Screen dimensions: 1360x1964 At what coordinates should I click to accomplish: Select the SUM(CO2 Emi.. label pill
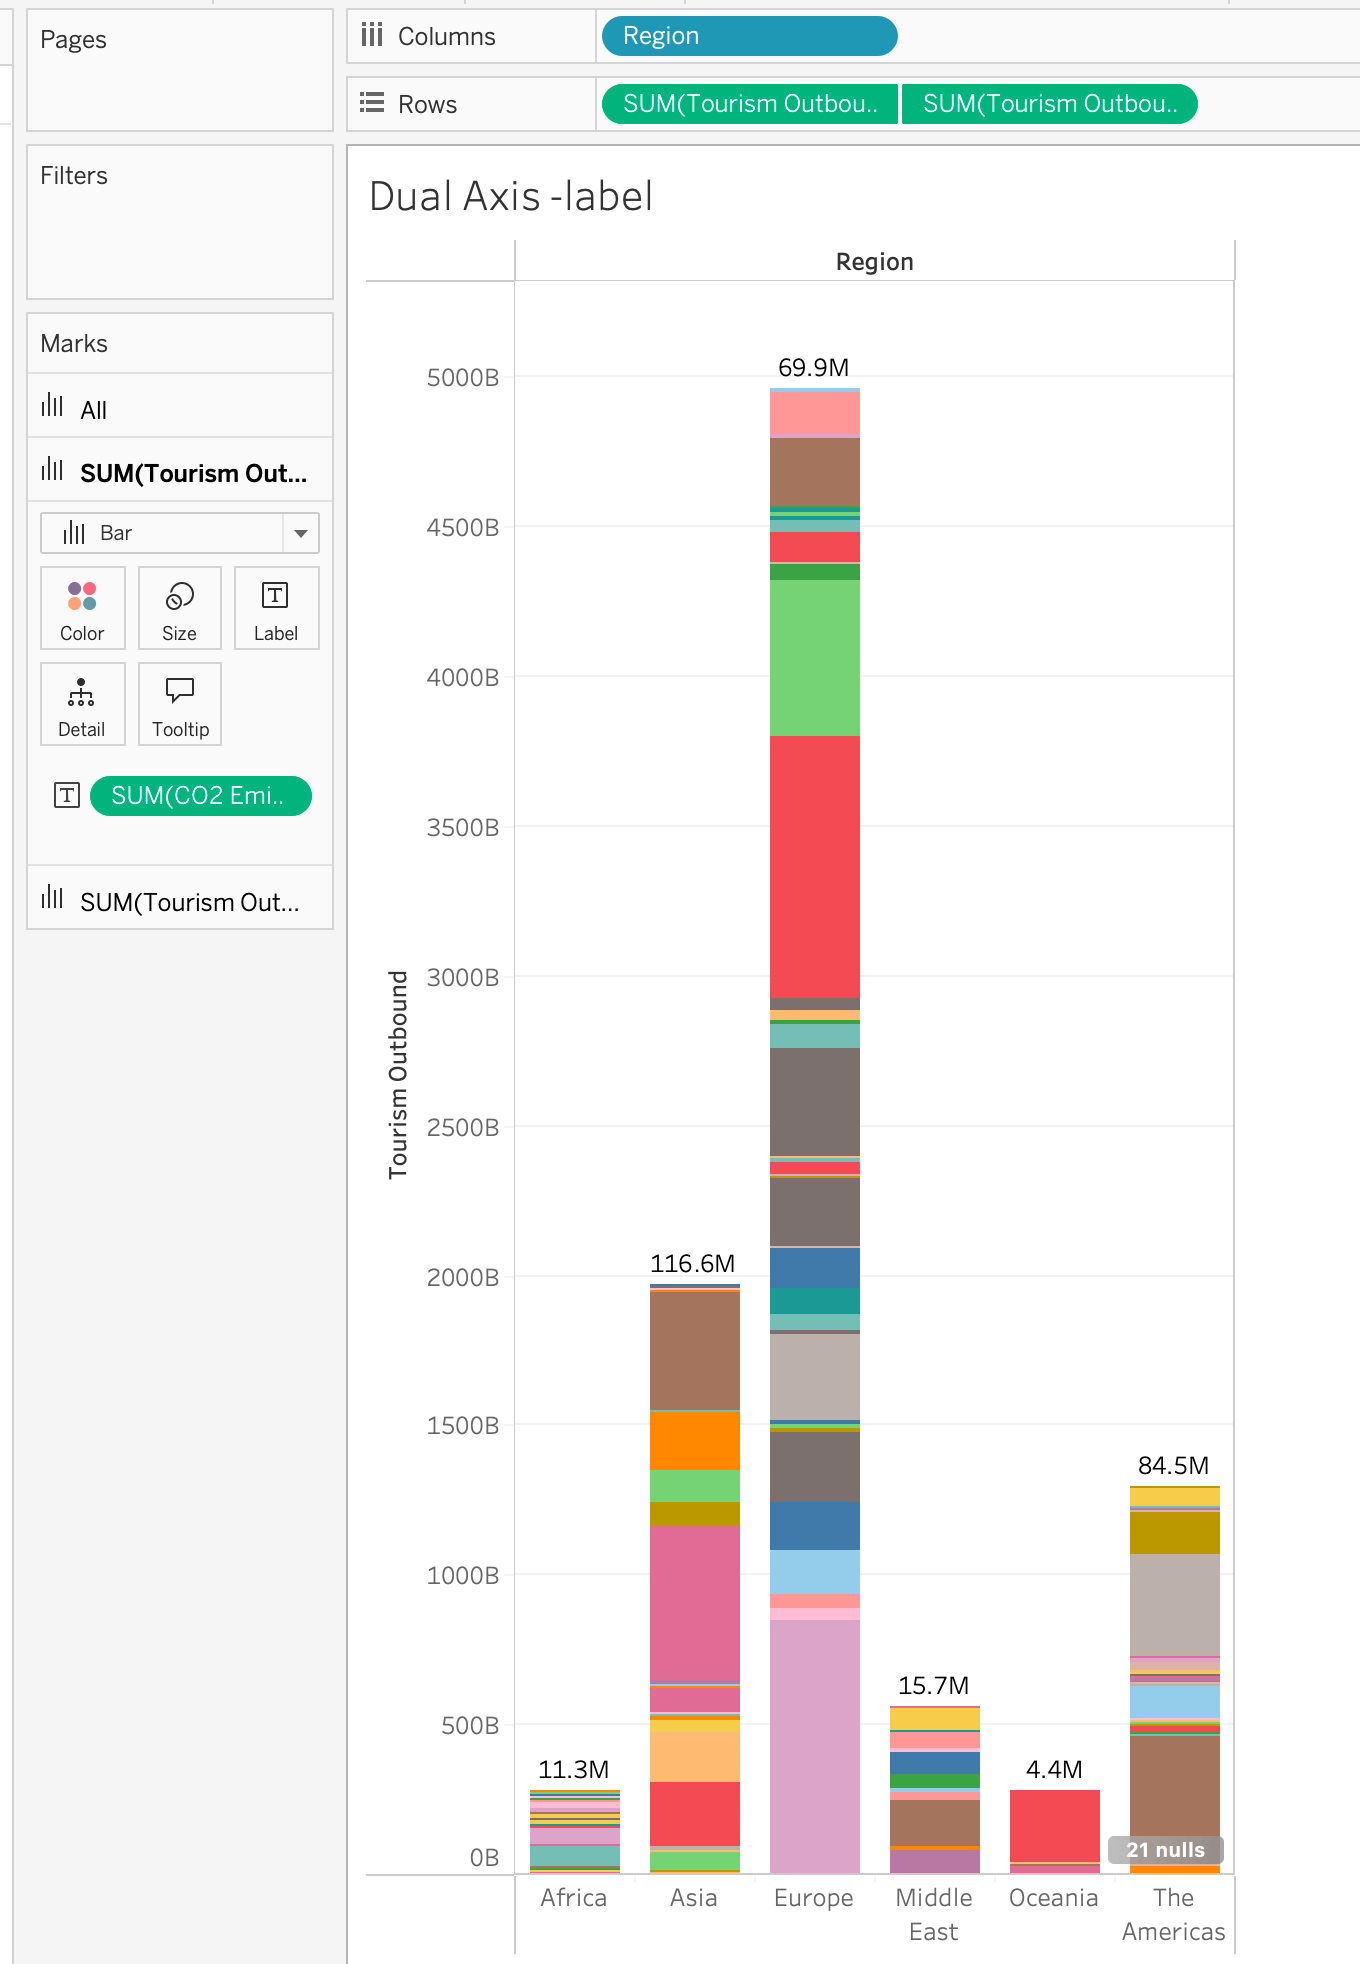(x=201, y=796)
